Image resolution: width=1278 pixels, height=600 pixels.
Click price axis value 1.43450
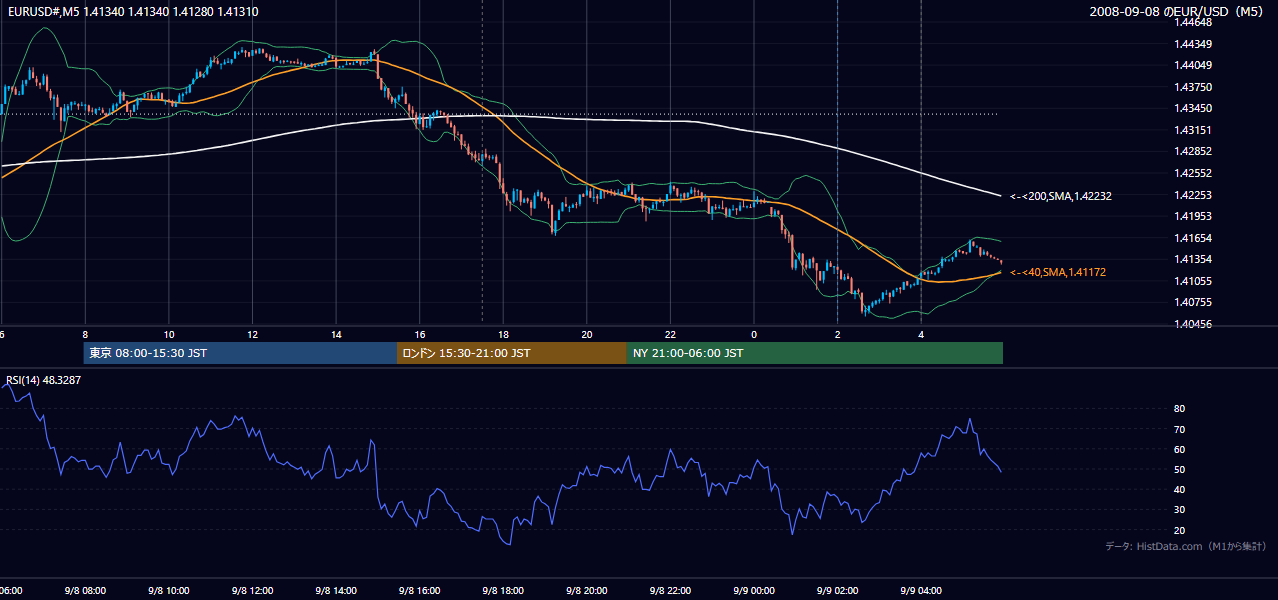1194,108
